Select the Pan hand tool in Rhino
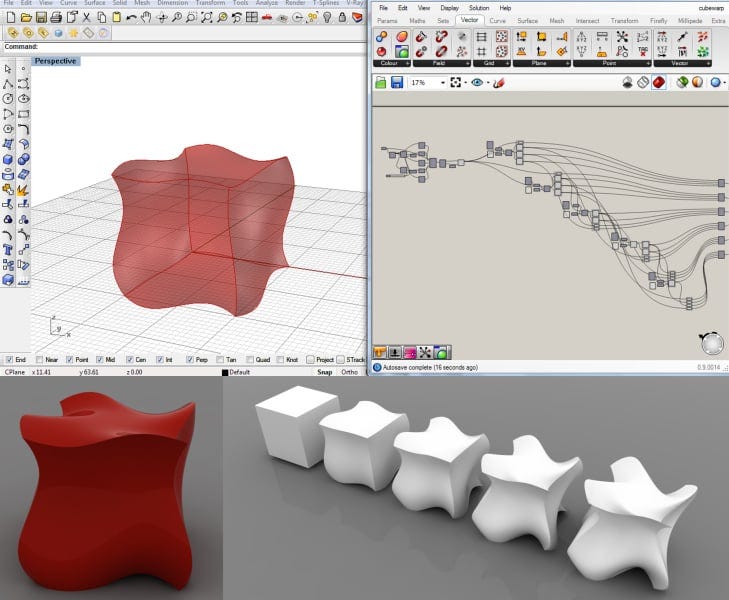 [146, 18]
